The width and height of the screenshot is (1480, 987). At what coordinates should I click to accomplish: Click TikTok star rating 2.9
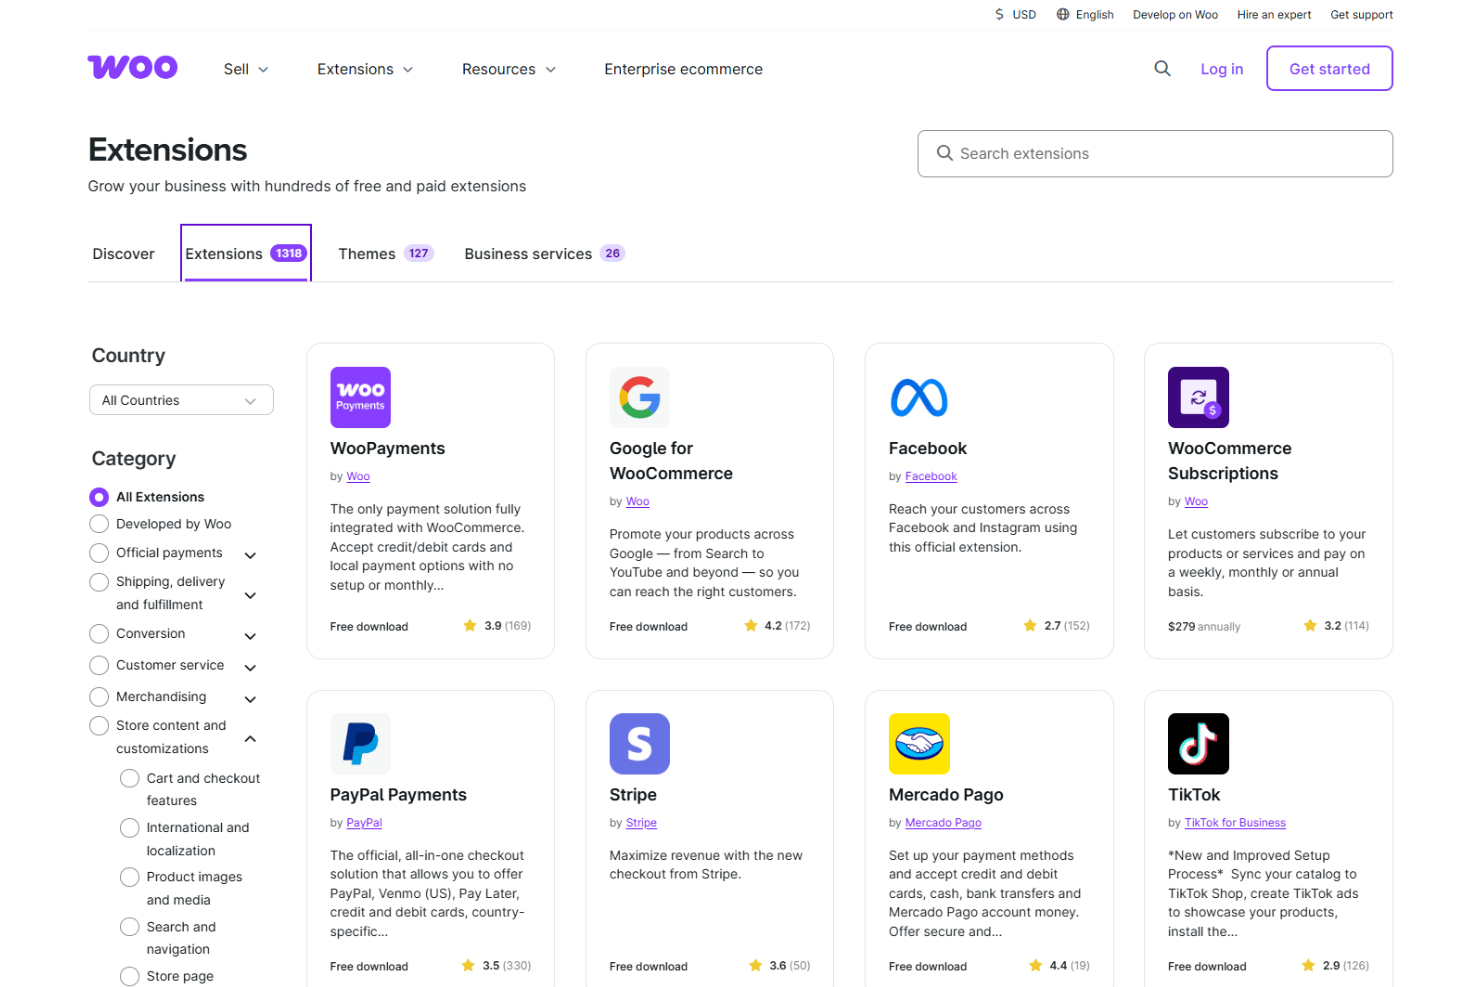click(1335, 966)
